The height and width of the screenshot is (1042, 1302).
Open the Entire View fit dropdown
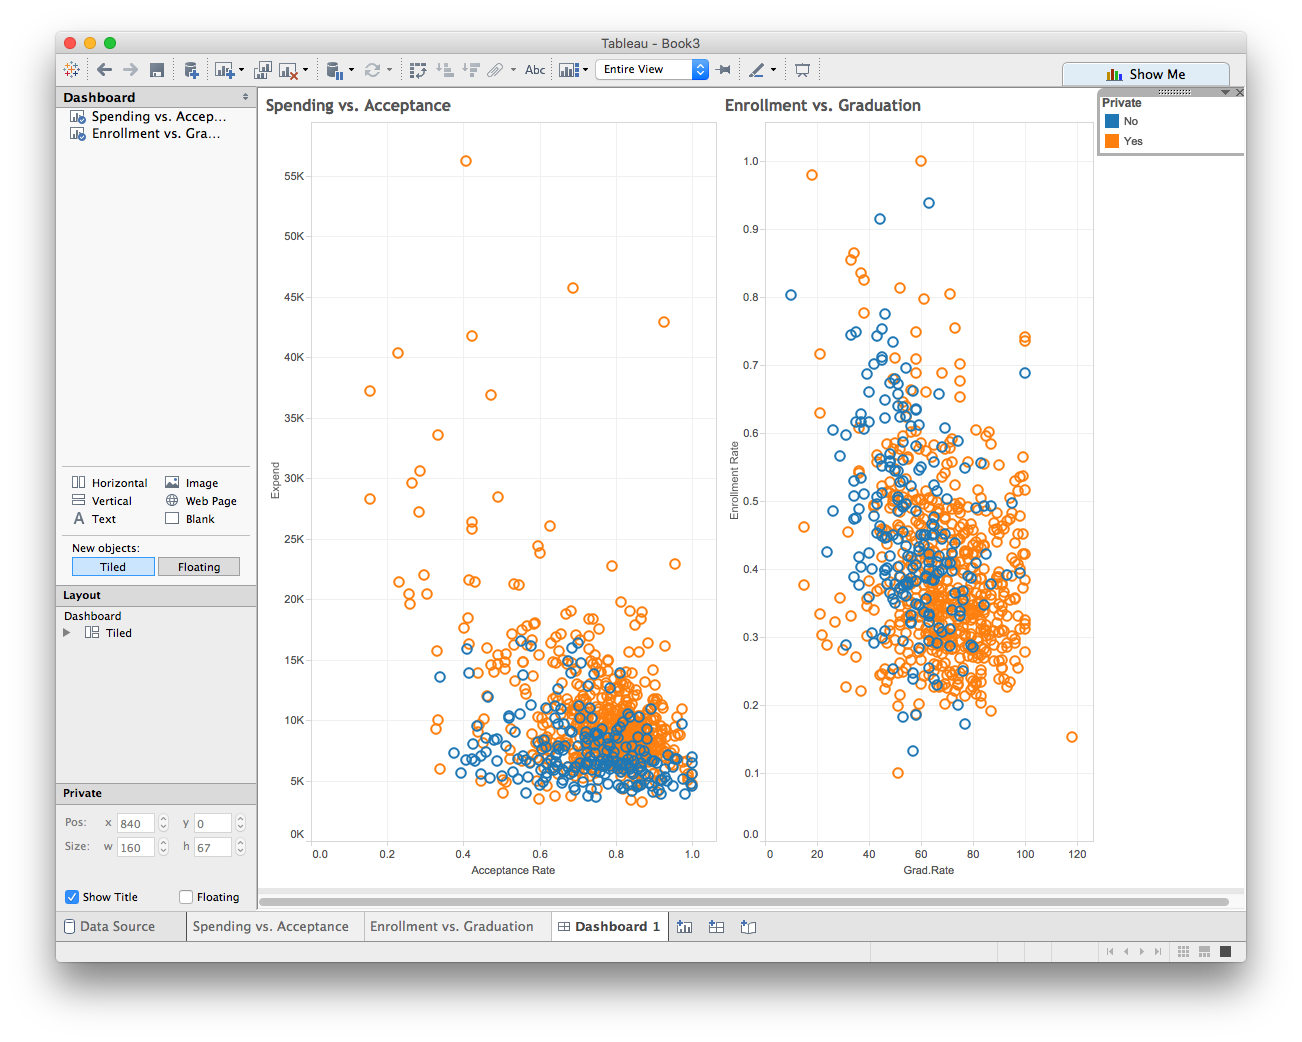tap(652, 69)
